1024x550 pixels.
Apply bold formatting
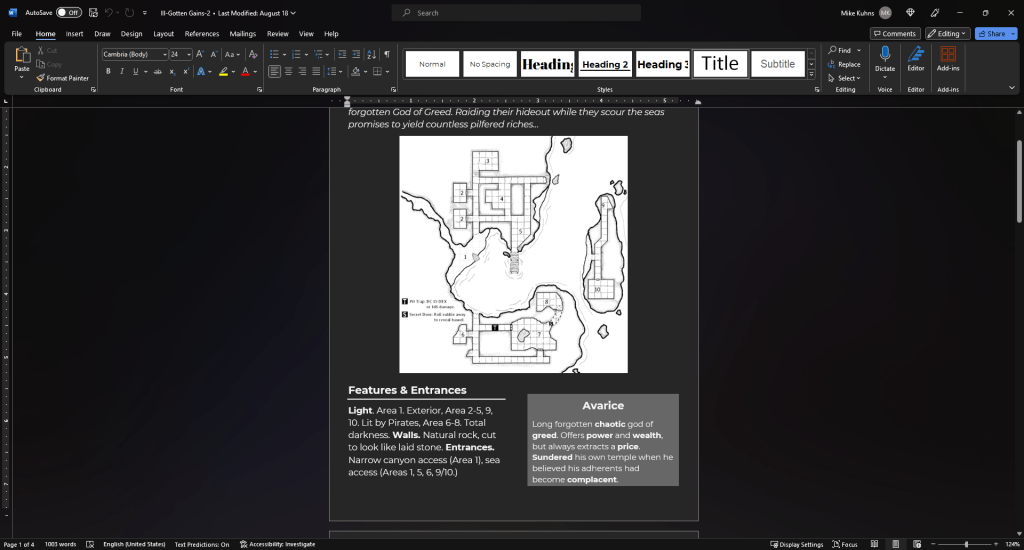coord(108,72)
